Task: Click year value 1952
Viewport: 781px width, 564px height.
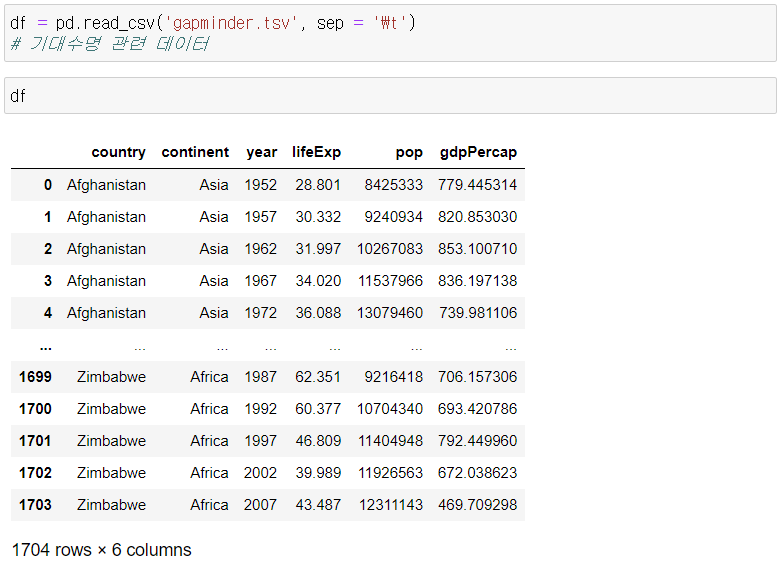Action: click(x=260, y=185)
